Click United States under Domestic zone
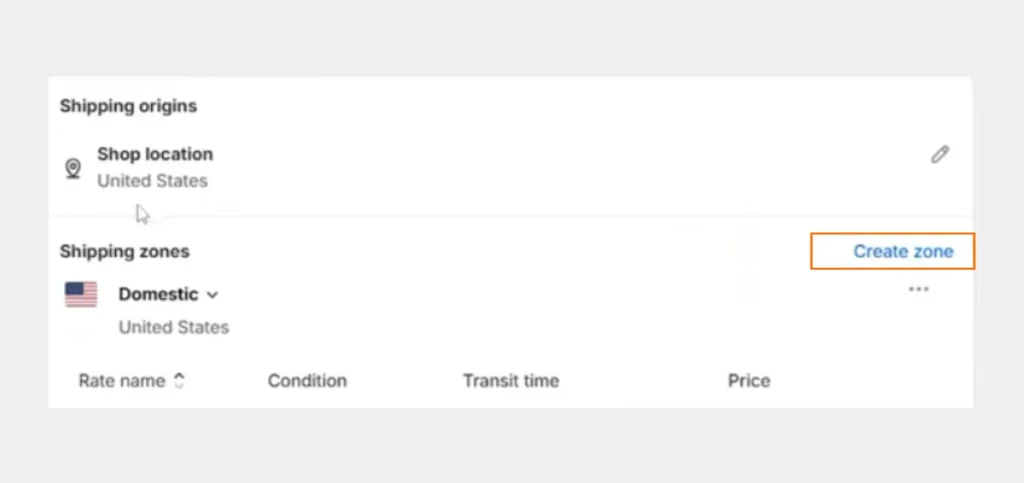This screenshot has width=1024, height=483. [x=174, y=327]
